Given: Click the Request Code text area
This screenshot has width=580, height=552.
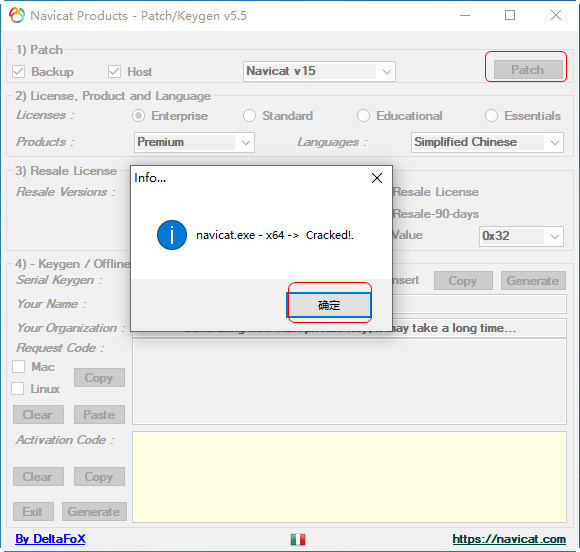Looking at the screenshot, I should pyautogui.click(x=349, y=382).
